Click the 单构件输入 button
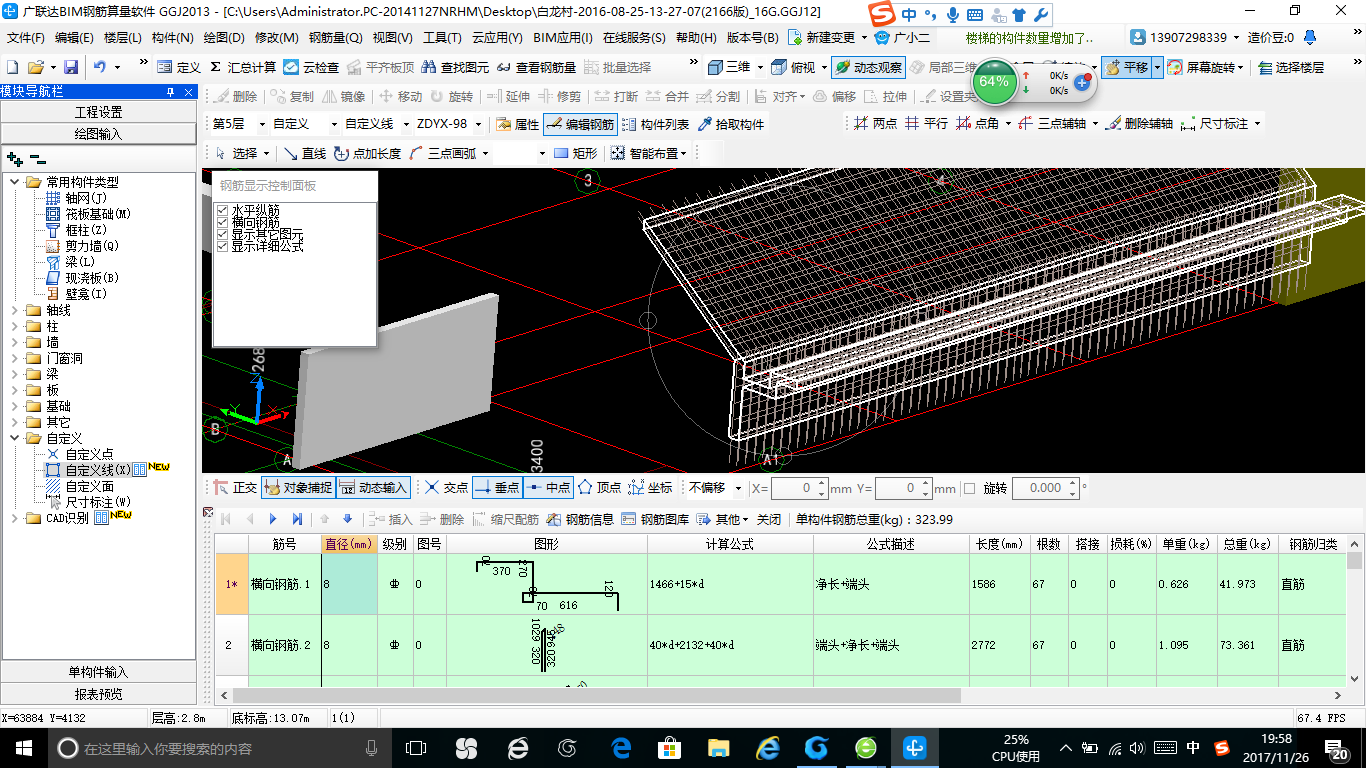This screenshot has height=768, width=1366. coord(98,672)
